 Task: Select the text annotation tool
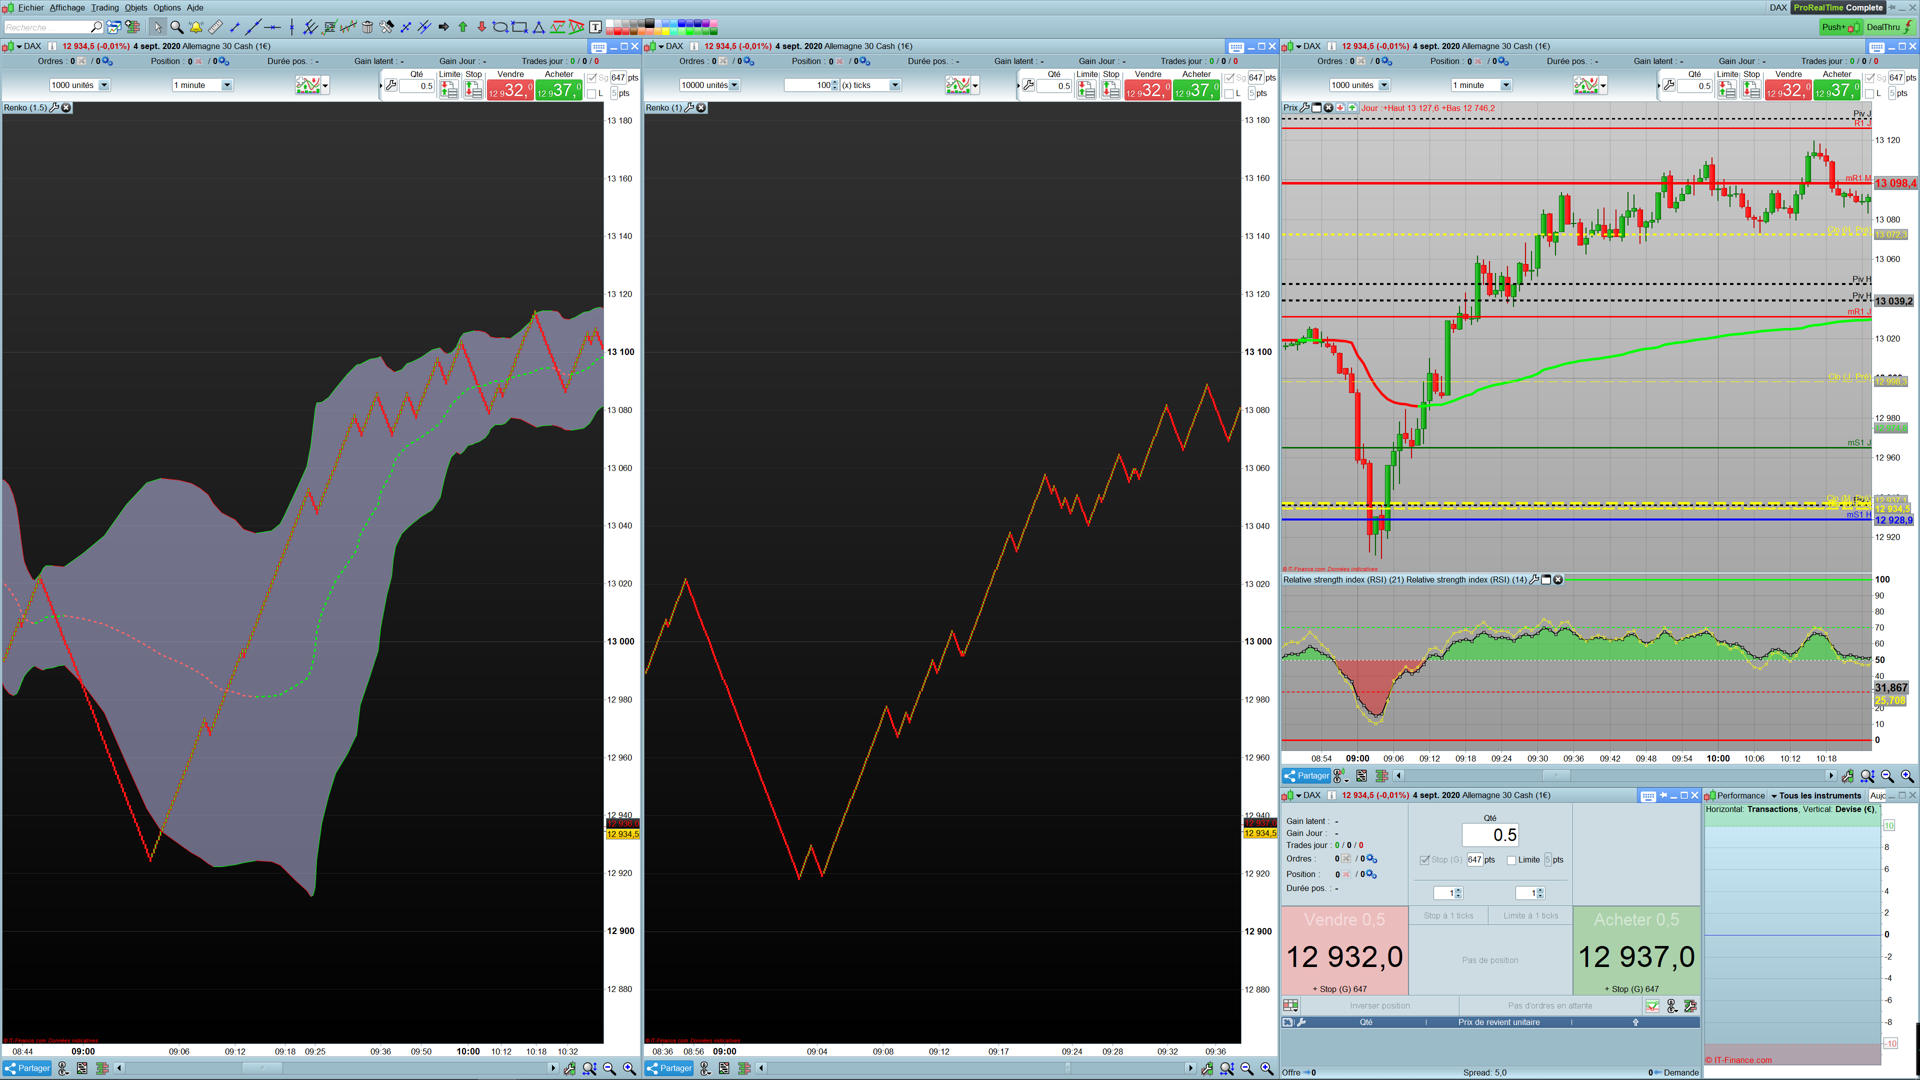[595, 27]
